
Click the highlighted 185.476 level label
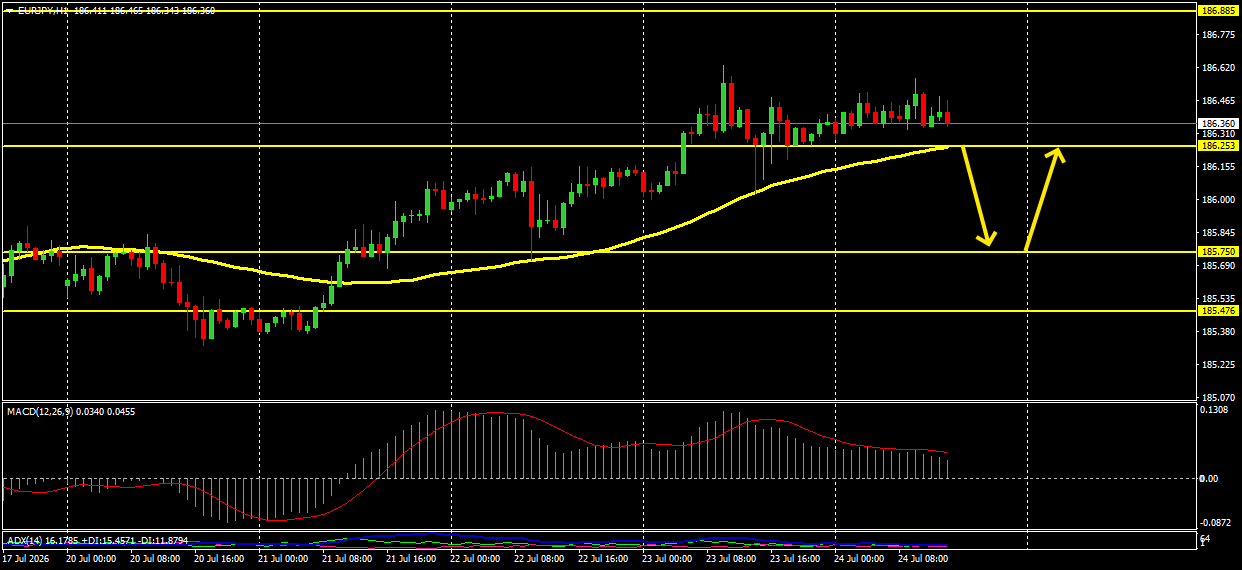pyautogui.click(x=1218, y=311)
